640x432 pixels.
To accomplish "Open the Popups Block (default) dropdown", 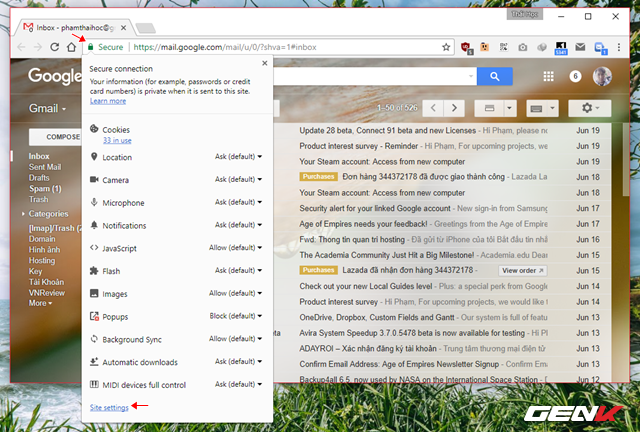I will 236,316.
